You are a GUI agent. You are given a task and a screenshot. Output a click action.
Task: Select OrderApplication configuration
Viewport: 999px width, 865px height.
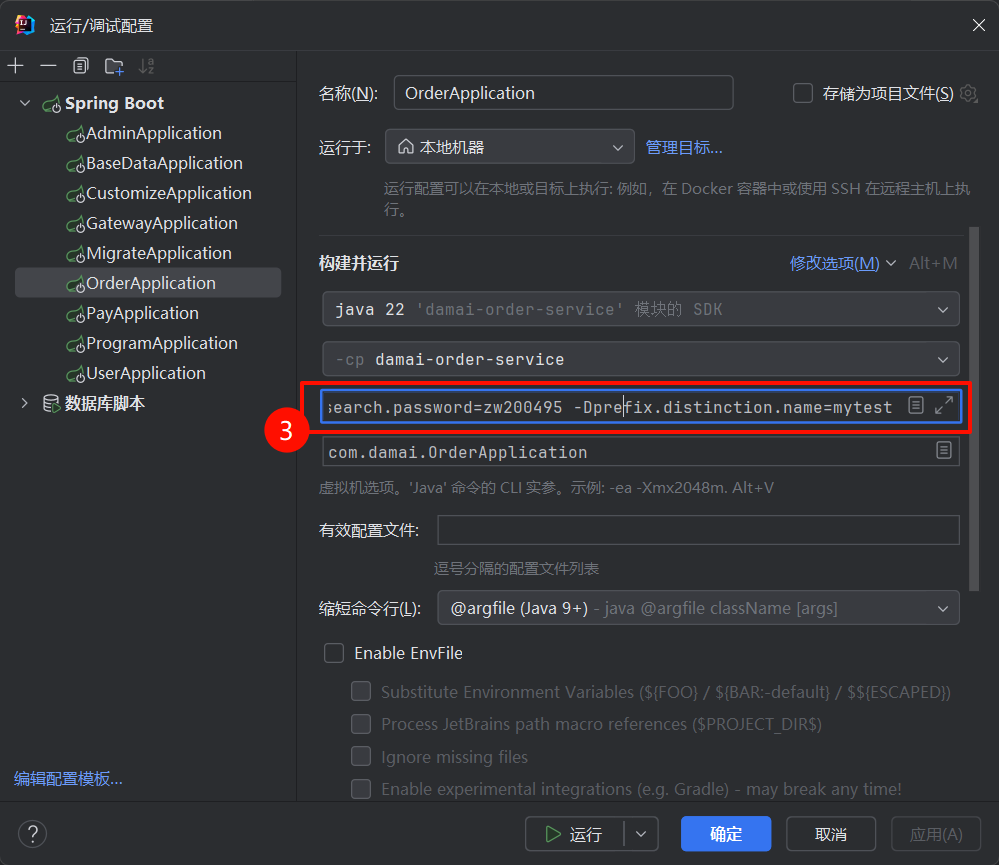click(148, 283)
